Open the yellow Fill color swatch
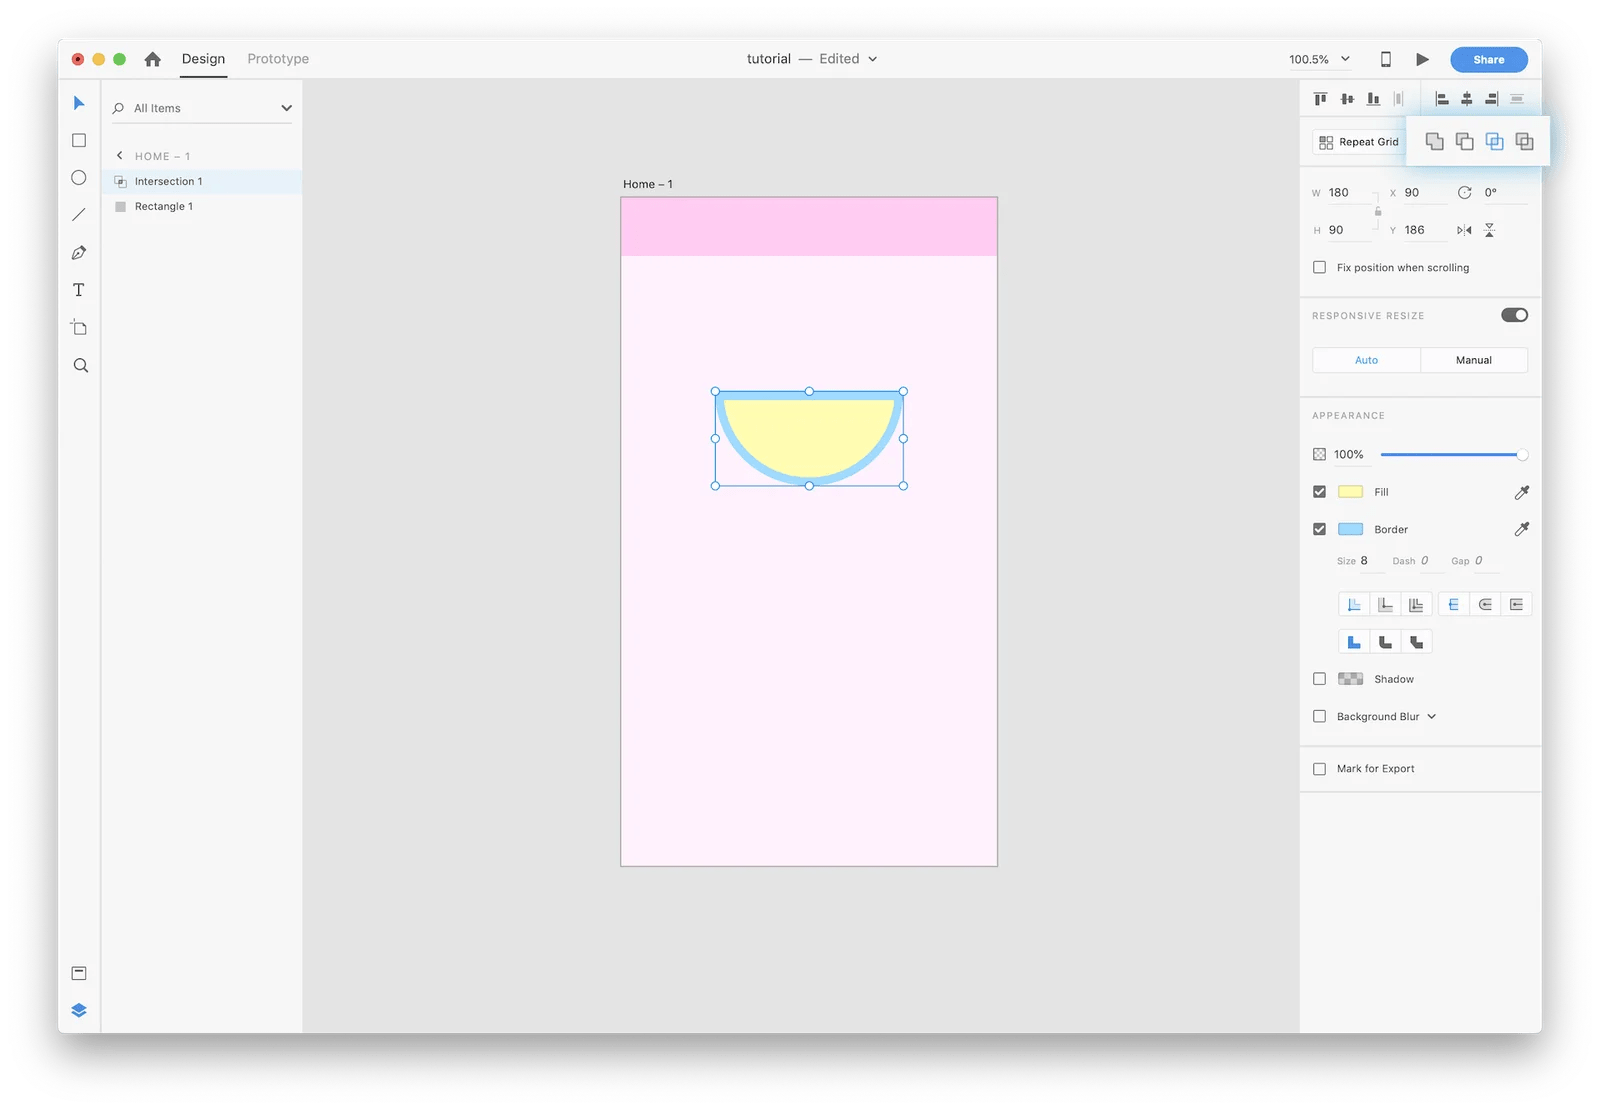This screenshot has width=1600, height=1110. (x=1350, y=492)
